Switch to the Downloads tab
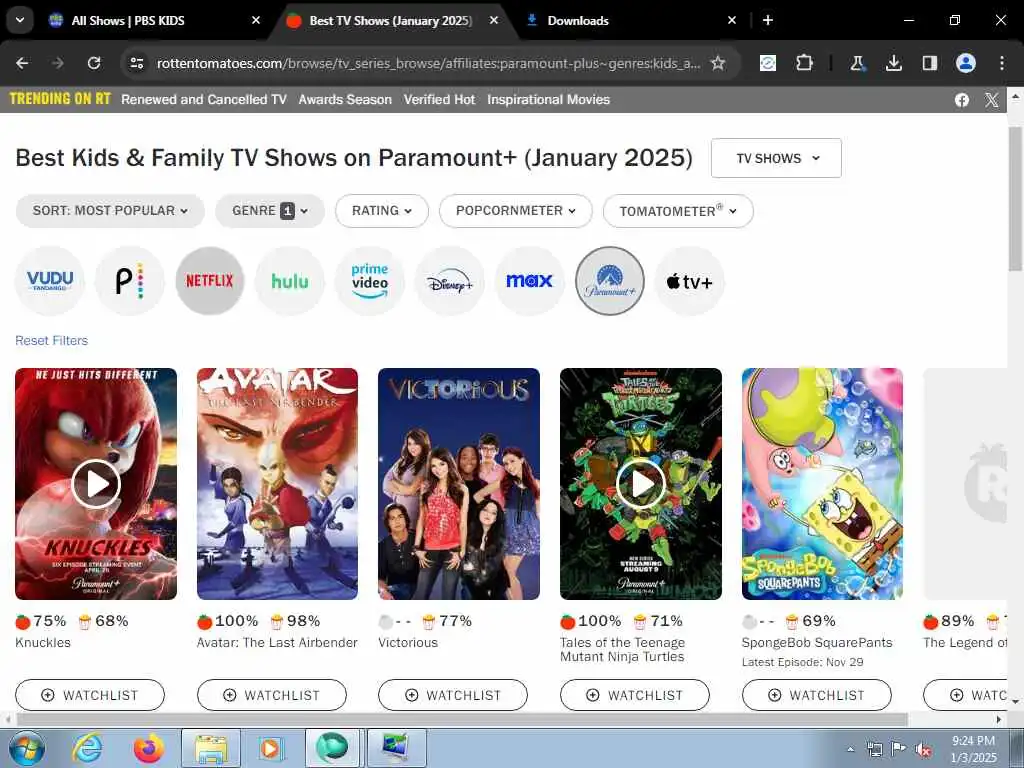The width and height of the screenshot is (1024, 768). tap(578, 20)
